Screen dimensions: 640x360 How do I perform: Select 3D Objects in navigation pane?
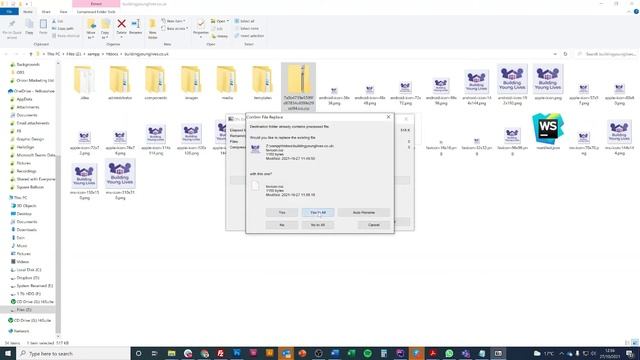tap(26, 206)
